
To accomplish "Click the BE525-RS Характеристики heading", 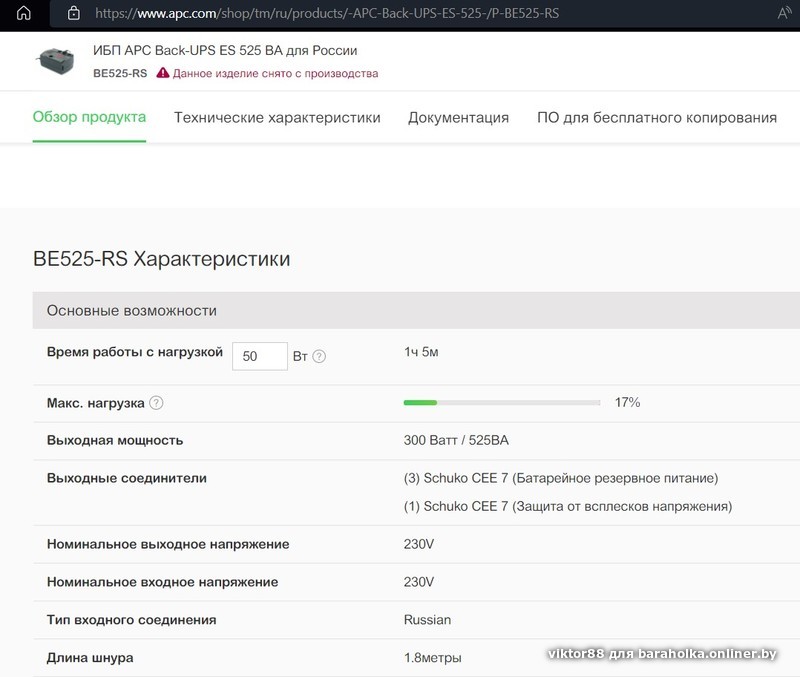I will click(x=162, y=259).
